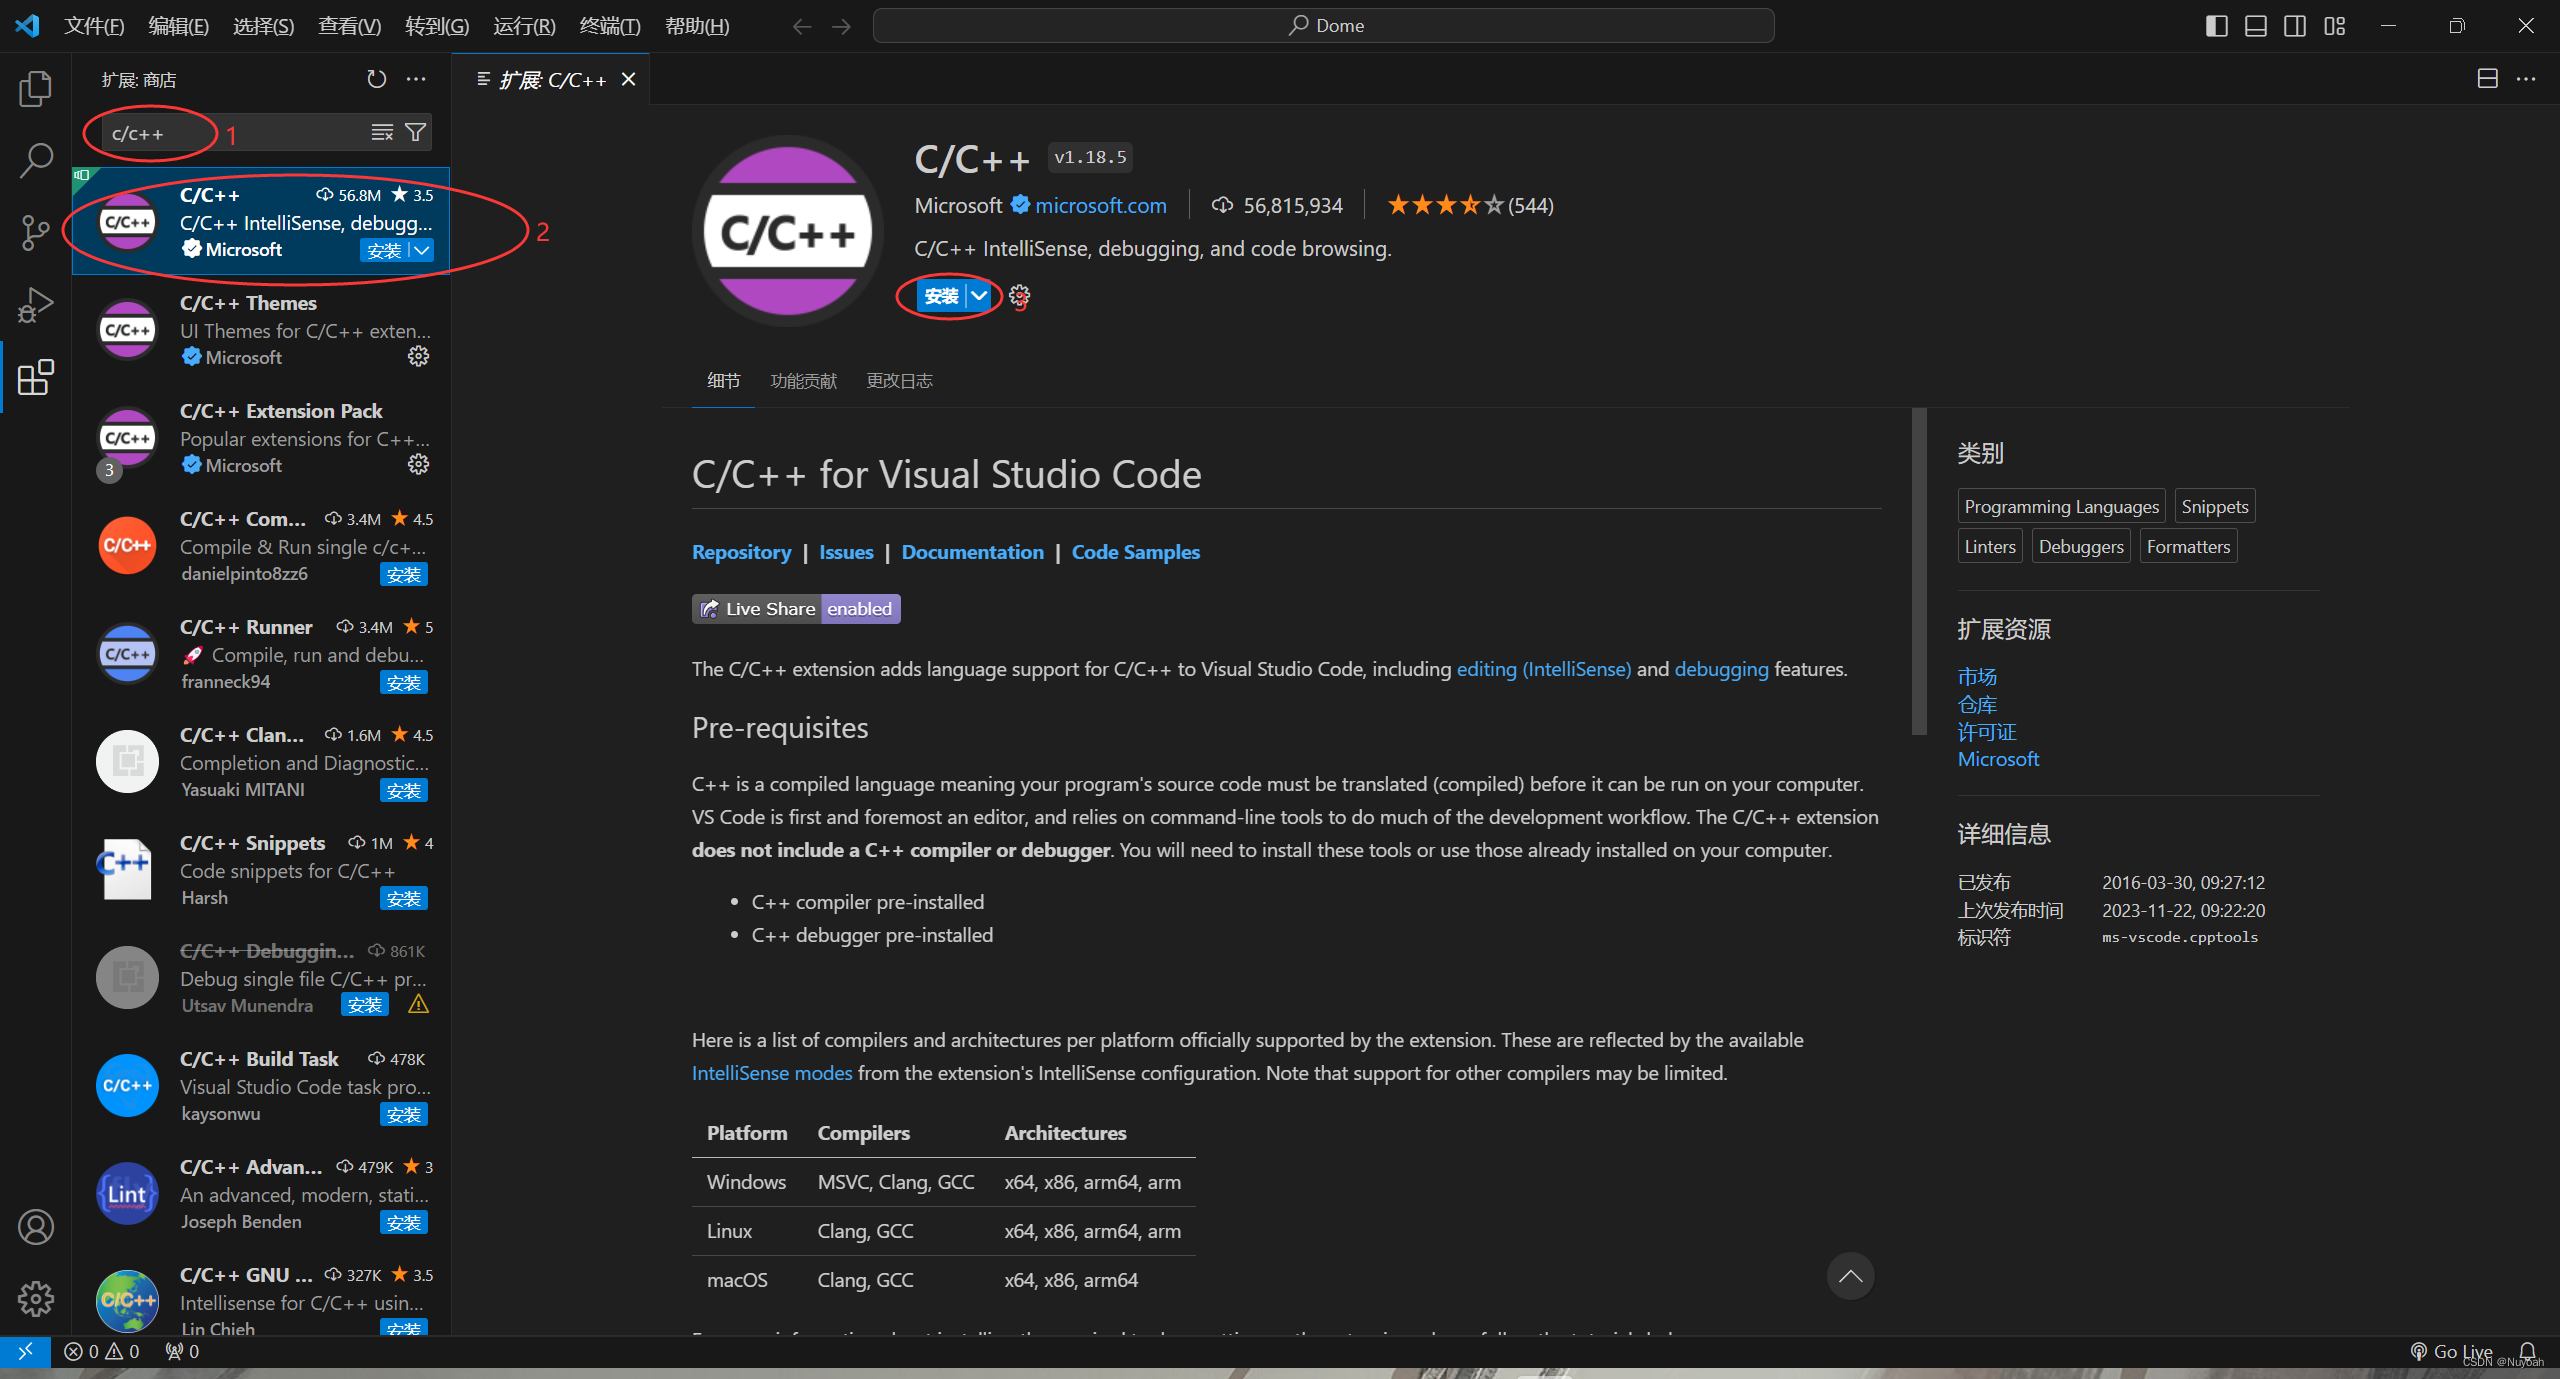Open the extension filter icon

coord(415,131)
